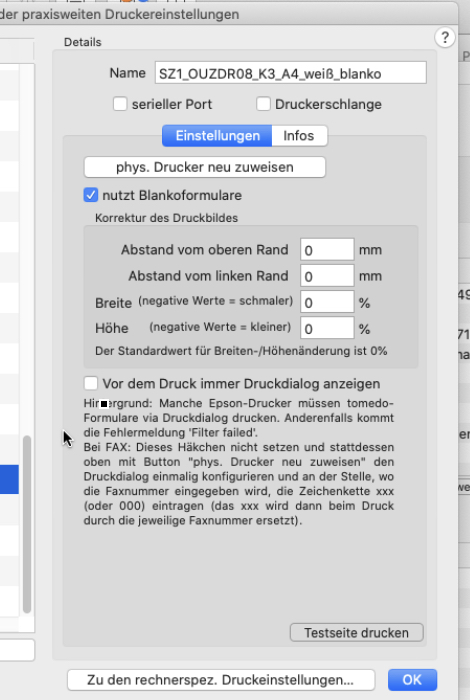Click the Abstand vom linken Rand field
Image resolution: width=470 pixels, height=700 pixels.
(327, 276)
